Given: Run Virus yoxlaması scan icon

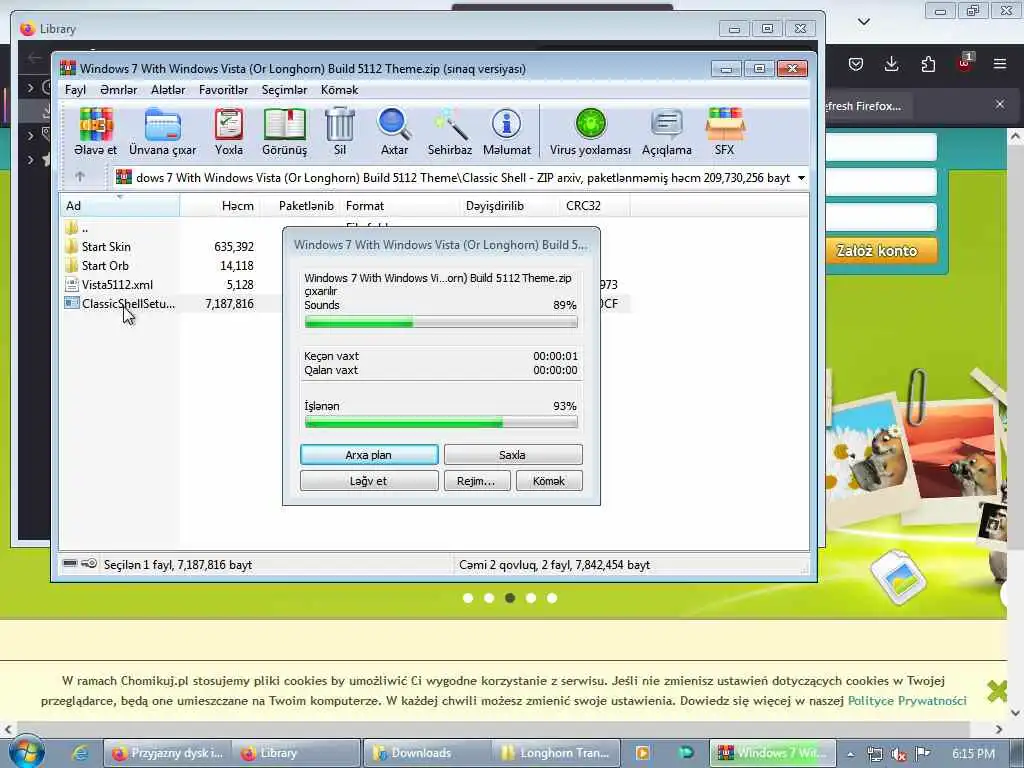Looking at the screenshot, I should (x=590, y=131).
